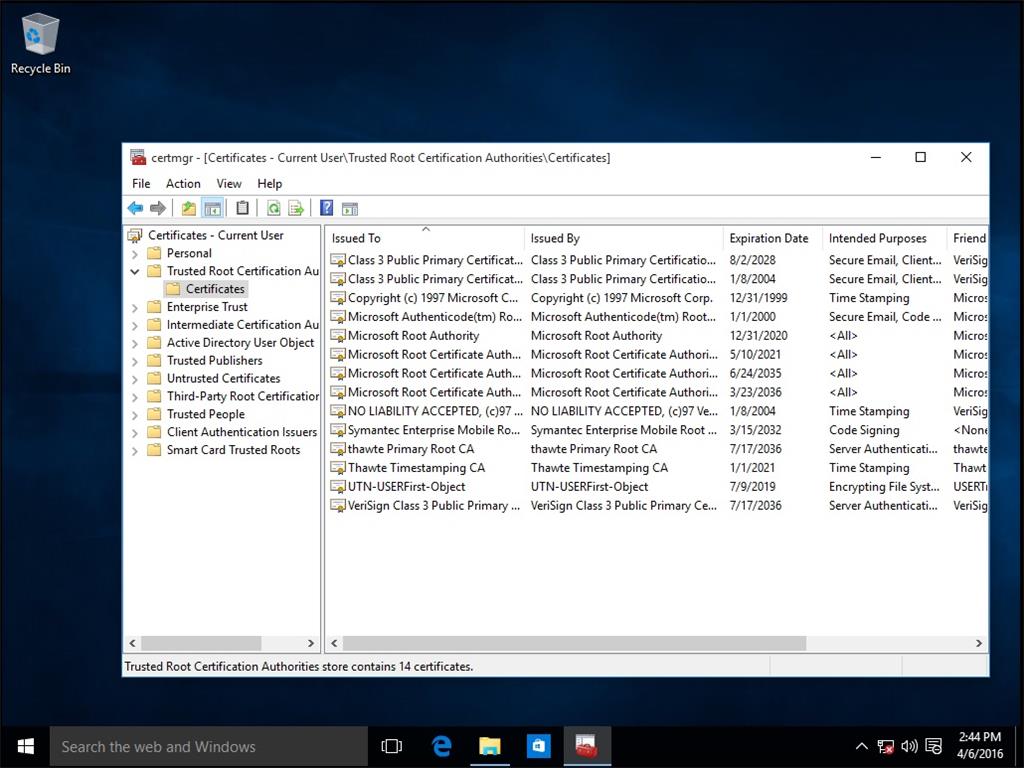Image resolution: width=1024 pixels, height=768 pixels.
Task: Click the Trusted Publishers folder icon
Action: point(154,360)
